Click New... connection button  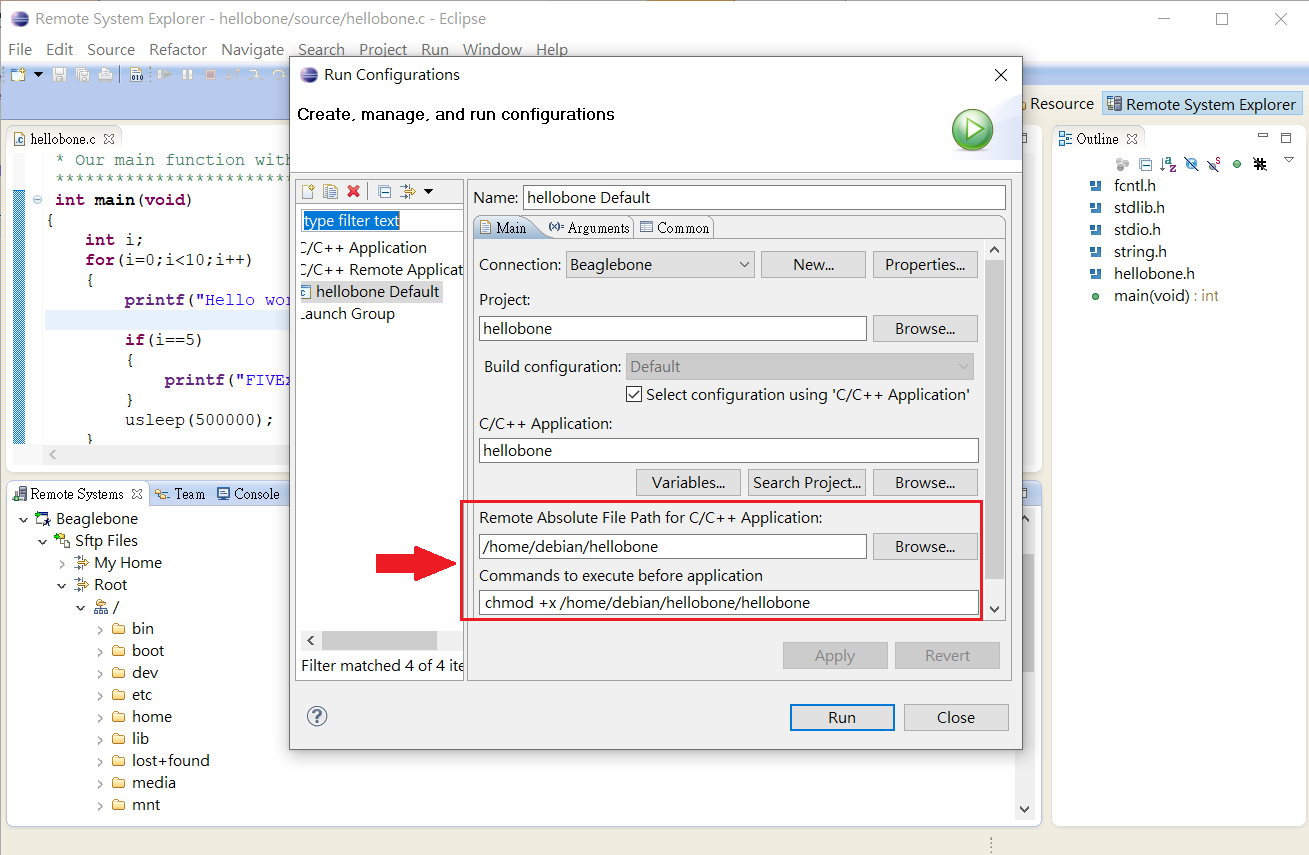[x=813, y=264]
